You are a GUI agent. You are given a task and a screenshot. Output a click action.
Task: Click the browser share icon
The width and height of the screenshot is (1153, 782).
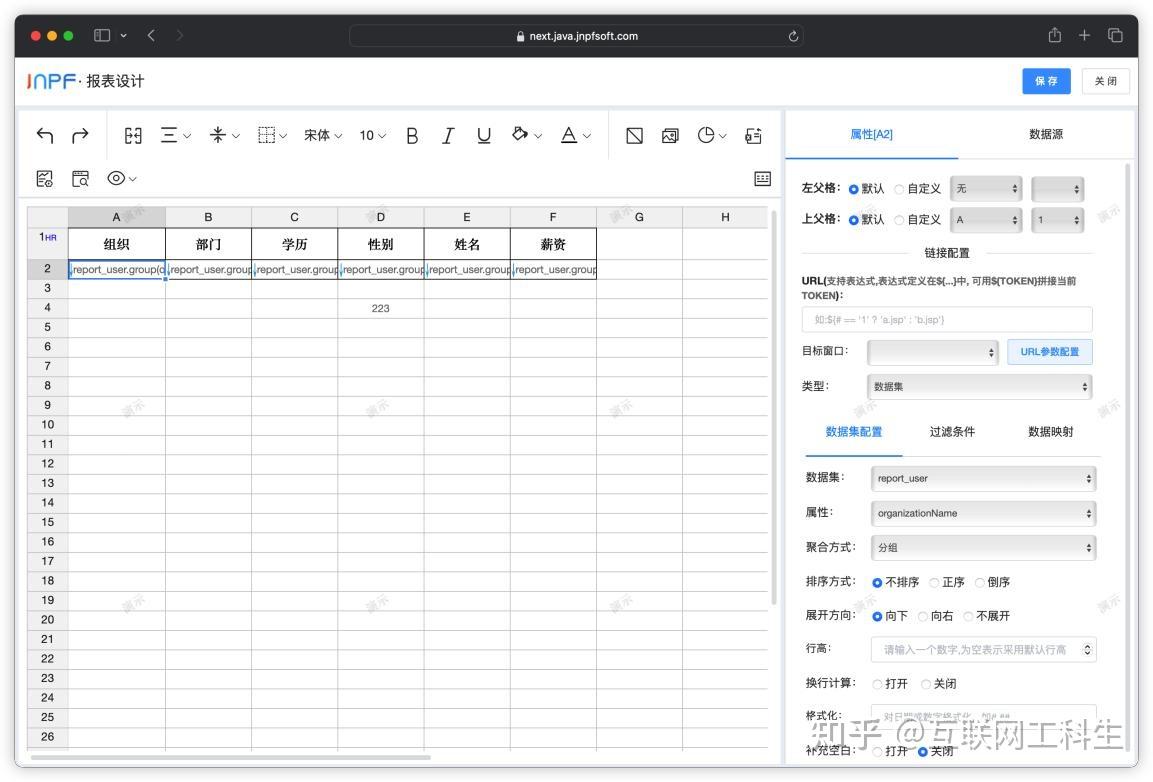tap(1054, 35)
